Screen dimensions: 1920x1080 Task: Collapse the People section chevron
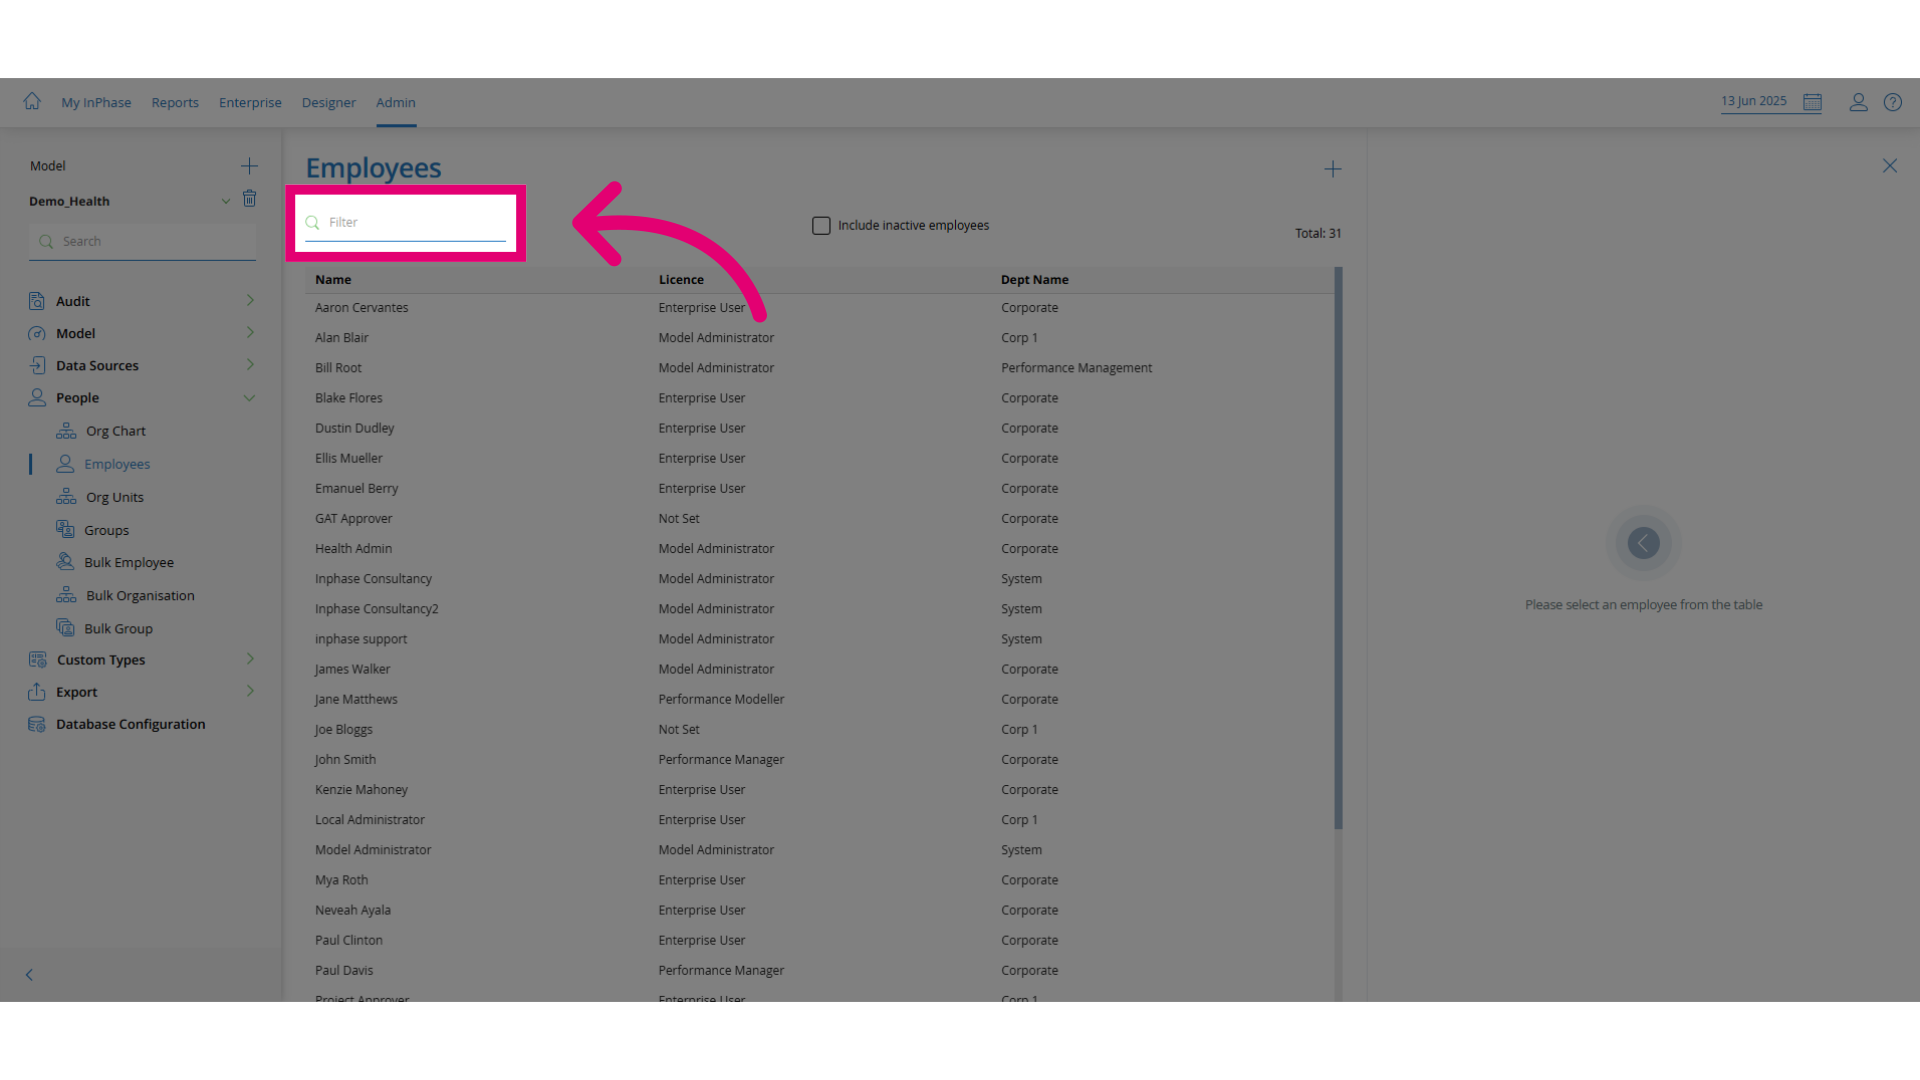(249, 398)
